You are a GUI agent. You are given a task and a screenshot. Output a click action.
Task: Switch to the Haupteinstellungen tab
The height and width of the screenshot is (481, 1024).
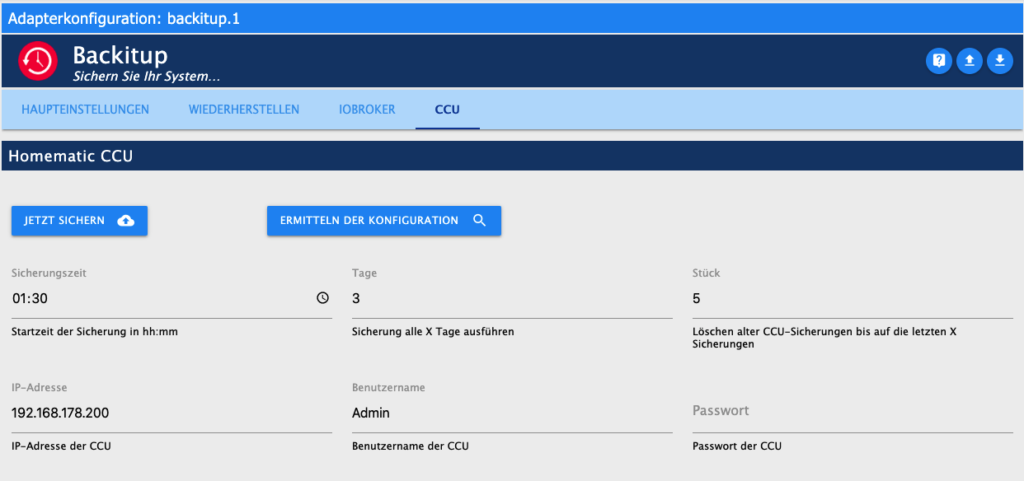pyautogui.click(x=86, y=109)
